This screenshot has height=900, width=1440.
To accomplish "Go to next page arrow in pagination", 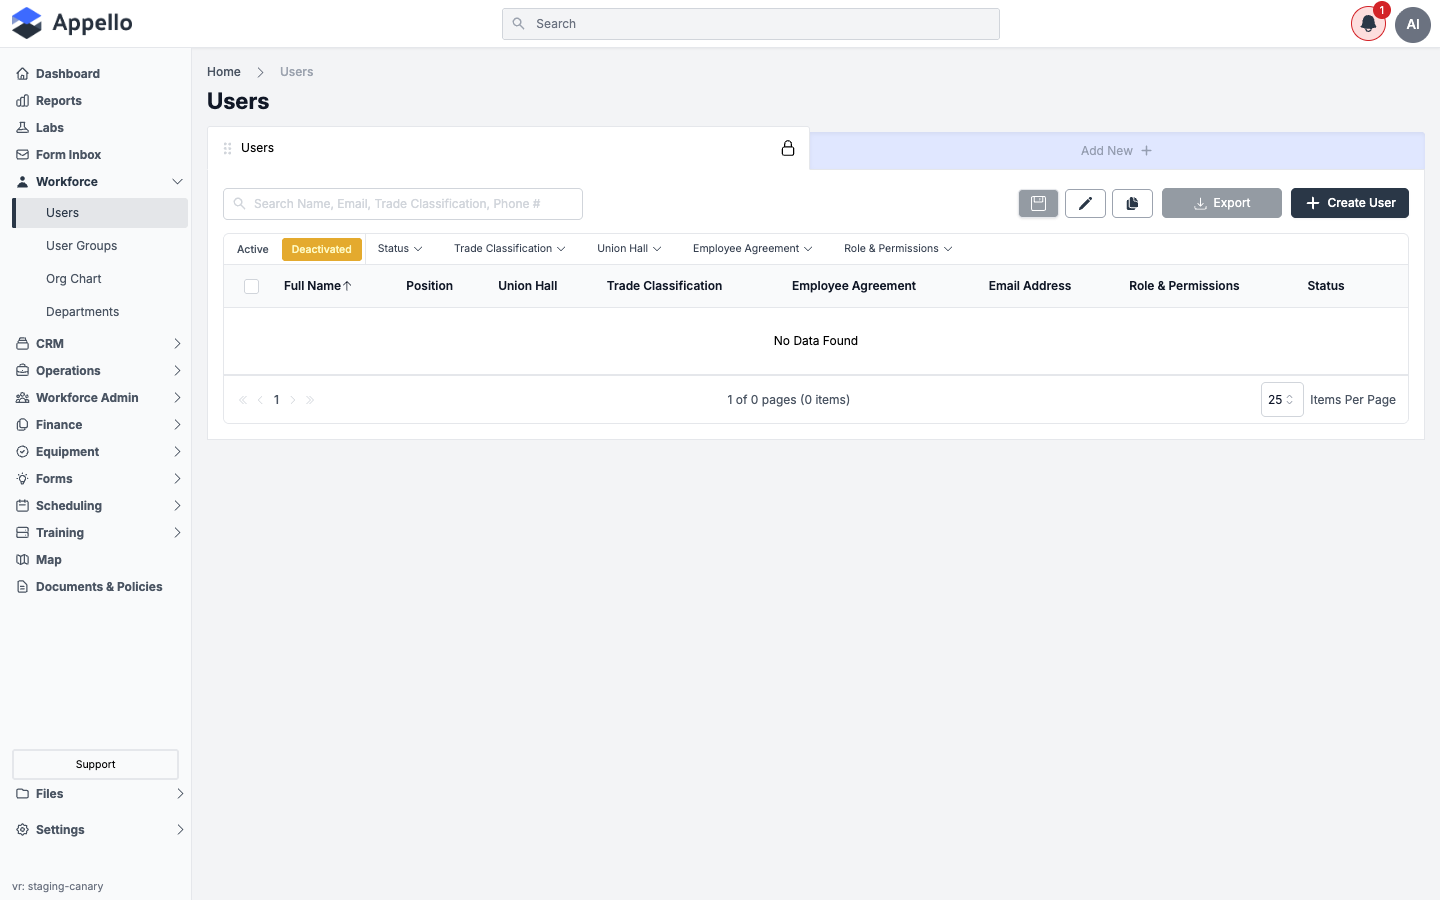I will 293,400.
